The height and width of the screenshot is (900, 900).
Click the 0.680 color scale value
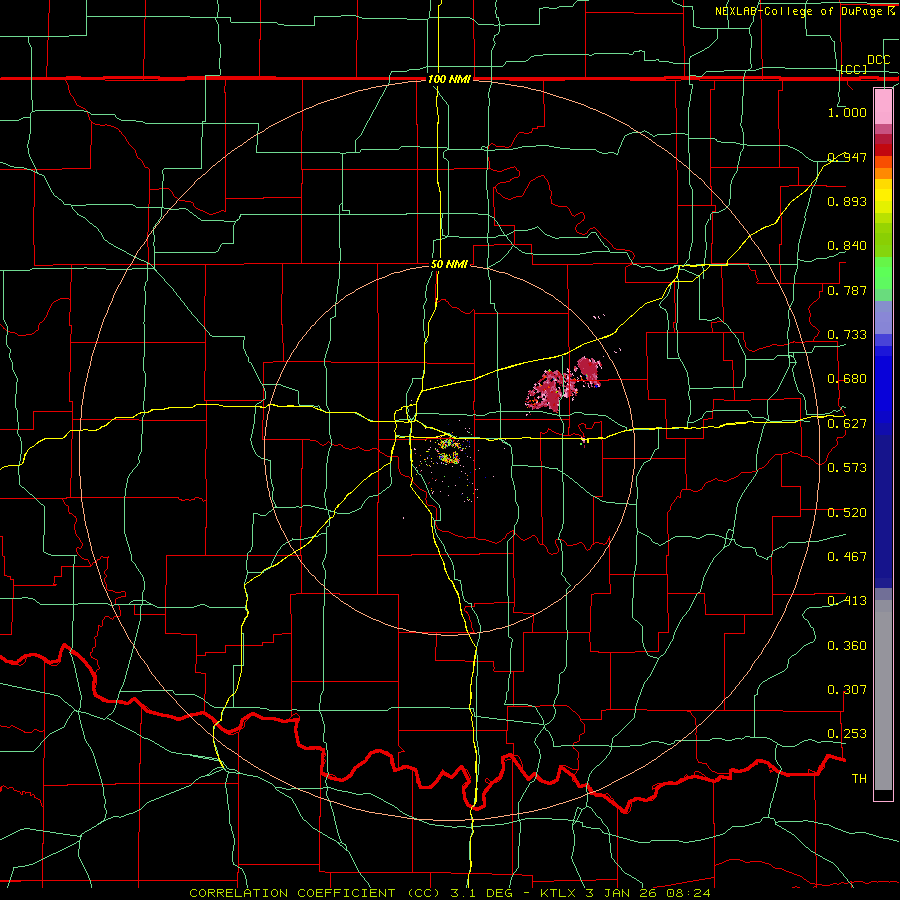point(847,379)
